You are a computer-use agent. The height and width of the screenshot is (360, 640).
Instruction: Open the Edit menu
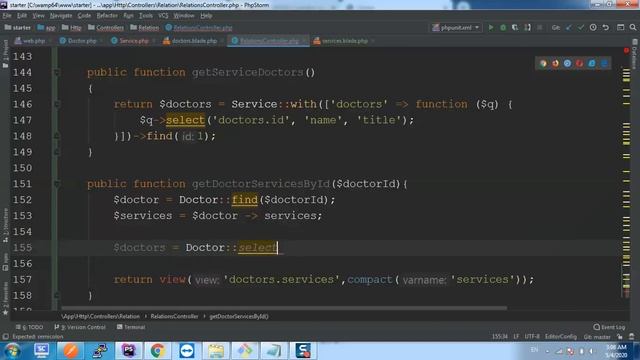pyautogui.click(x=22, y=16)
